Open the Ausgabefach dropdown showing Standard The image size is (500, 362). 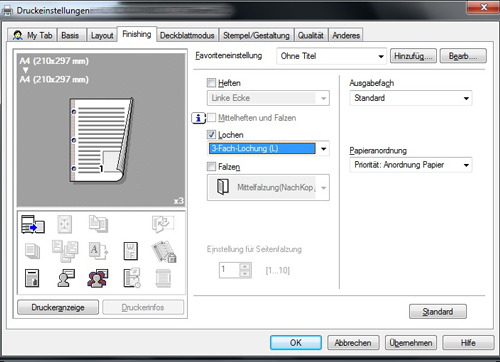pos(411,98)
